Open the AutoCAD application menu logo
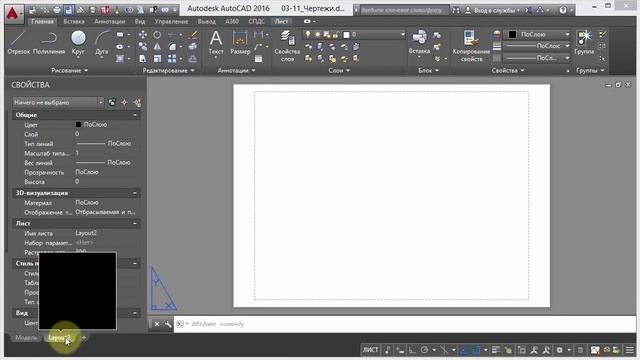 click(13, 14)
